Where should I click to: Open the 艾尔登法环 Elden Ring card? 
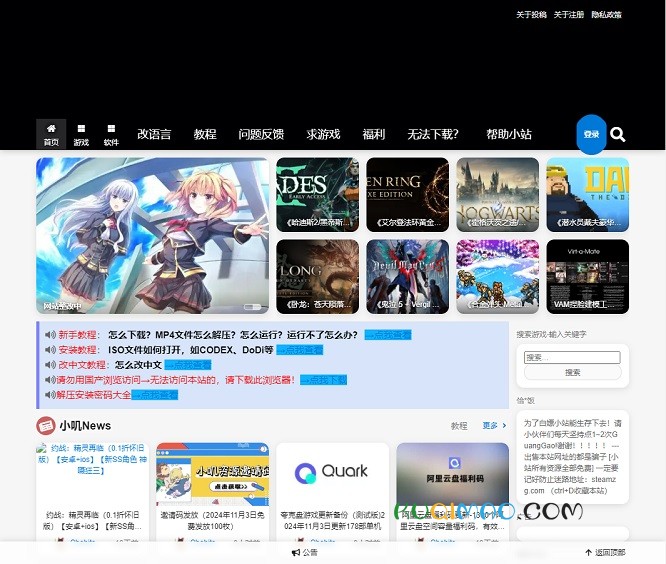point(407,195)
